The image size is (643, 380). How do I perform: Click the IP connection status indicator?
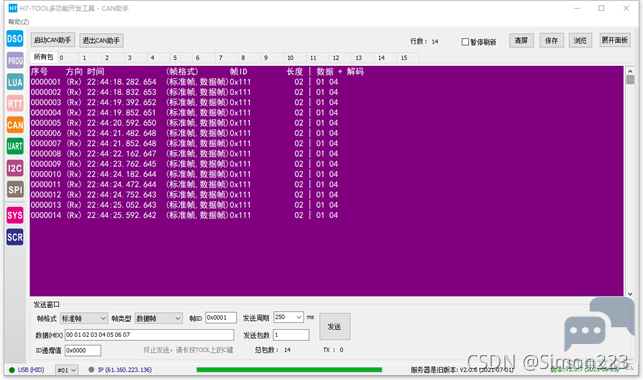tap(120, 370)
